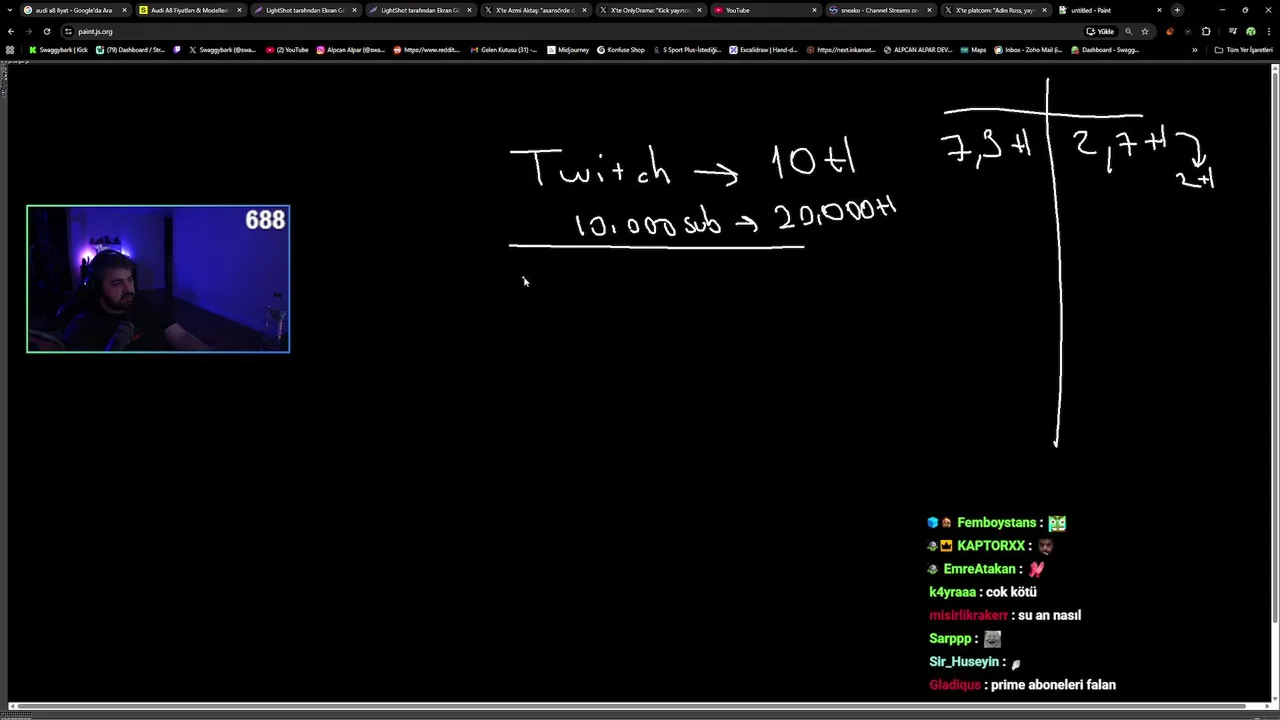The image size is (1280, 720).
Task: Open the Maps bookmark
Action: 972,50
